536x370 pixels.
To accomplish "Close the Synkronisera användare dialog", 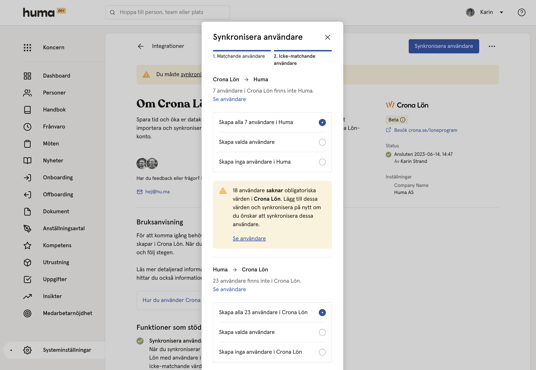I will click(x=327, y=37).
